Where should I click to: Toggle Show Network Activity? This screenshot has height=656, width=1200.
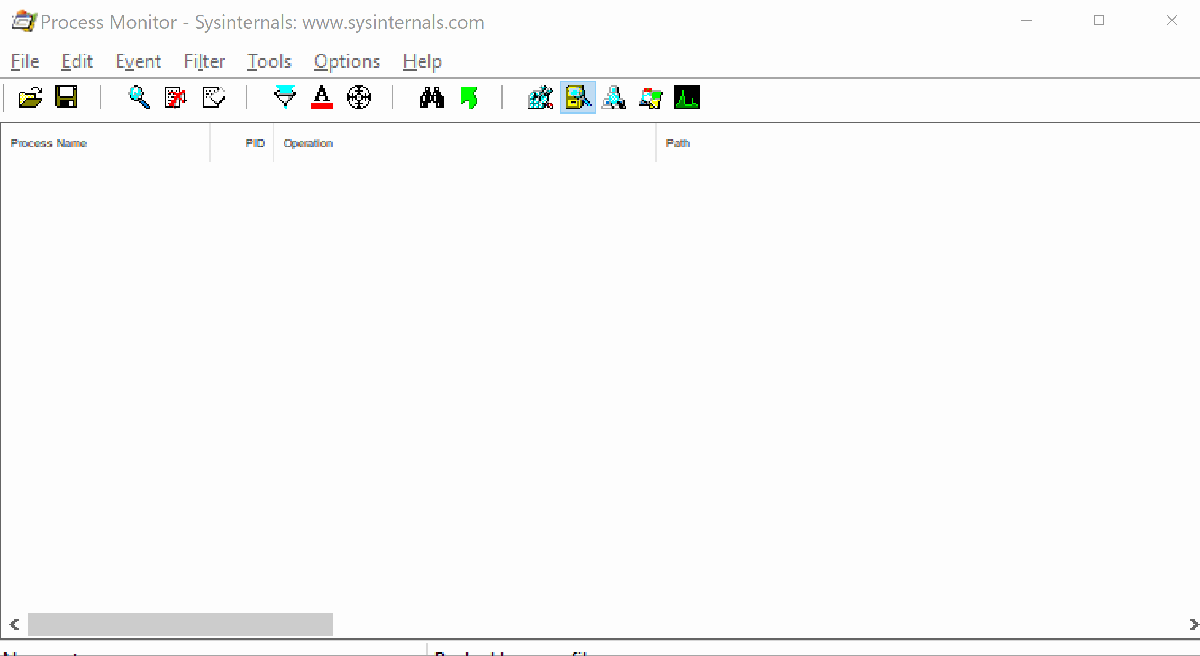(614, 97)
